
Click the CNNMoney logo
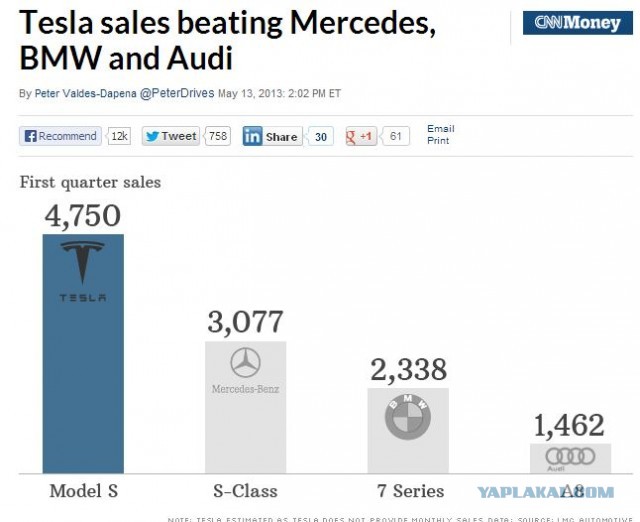(577, 23)
